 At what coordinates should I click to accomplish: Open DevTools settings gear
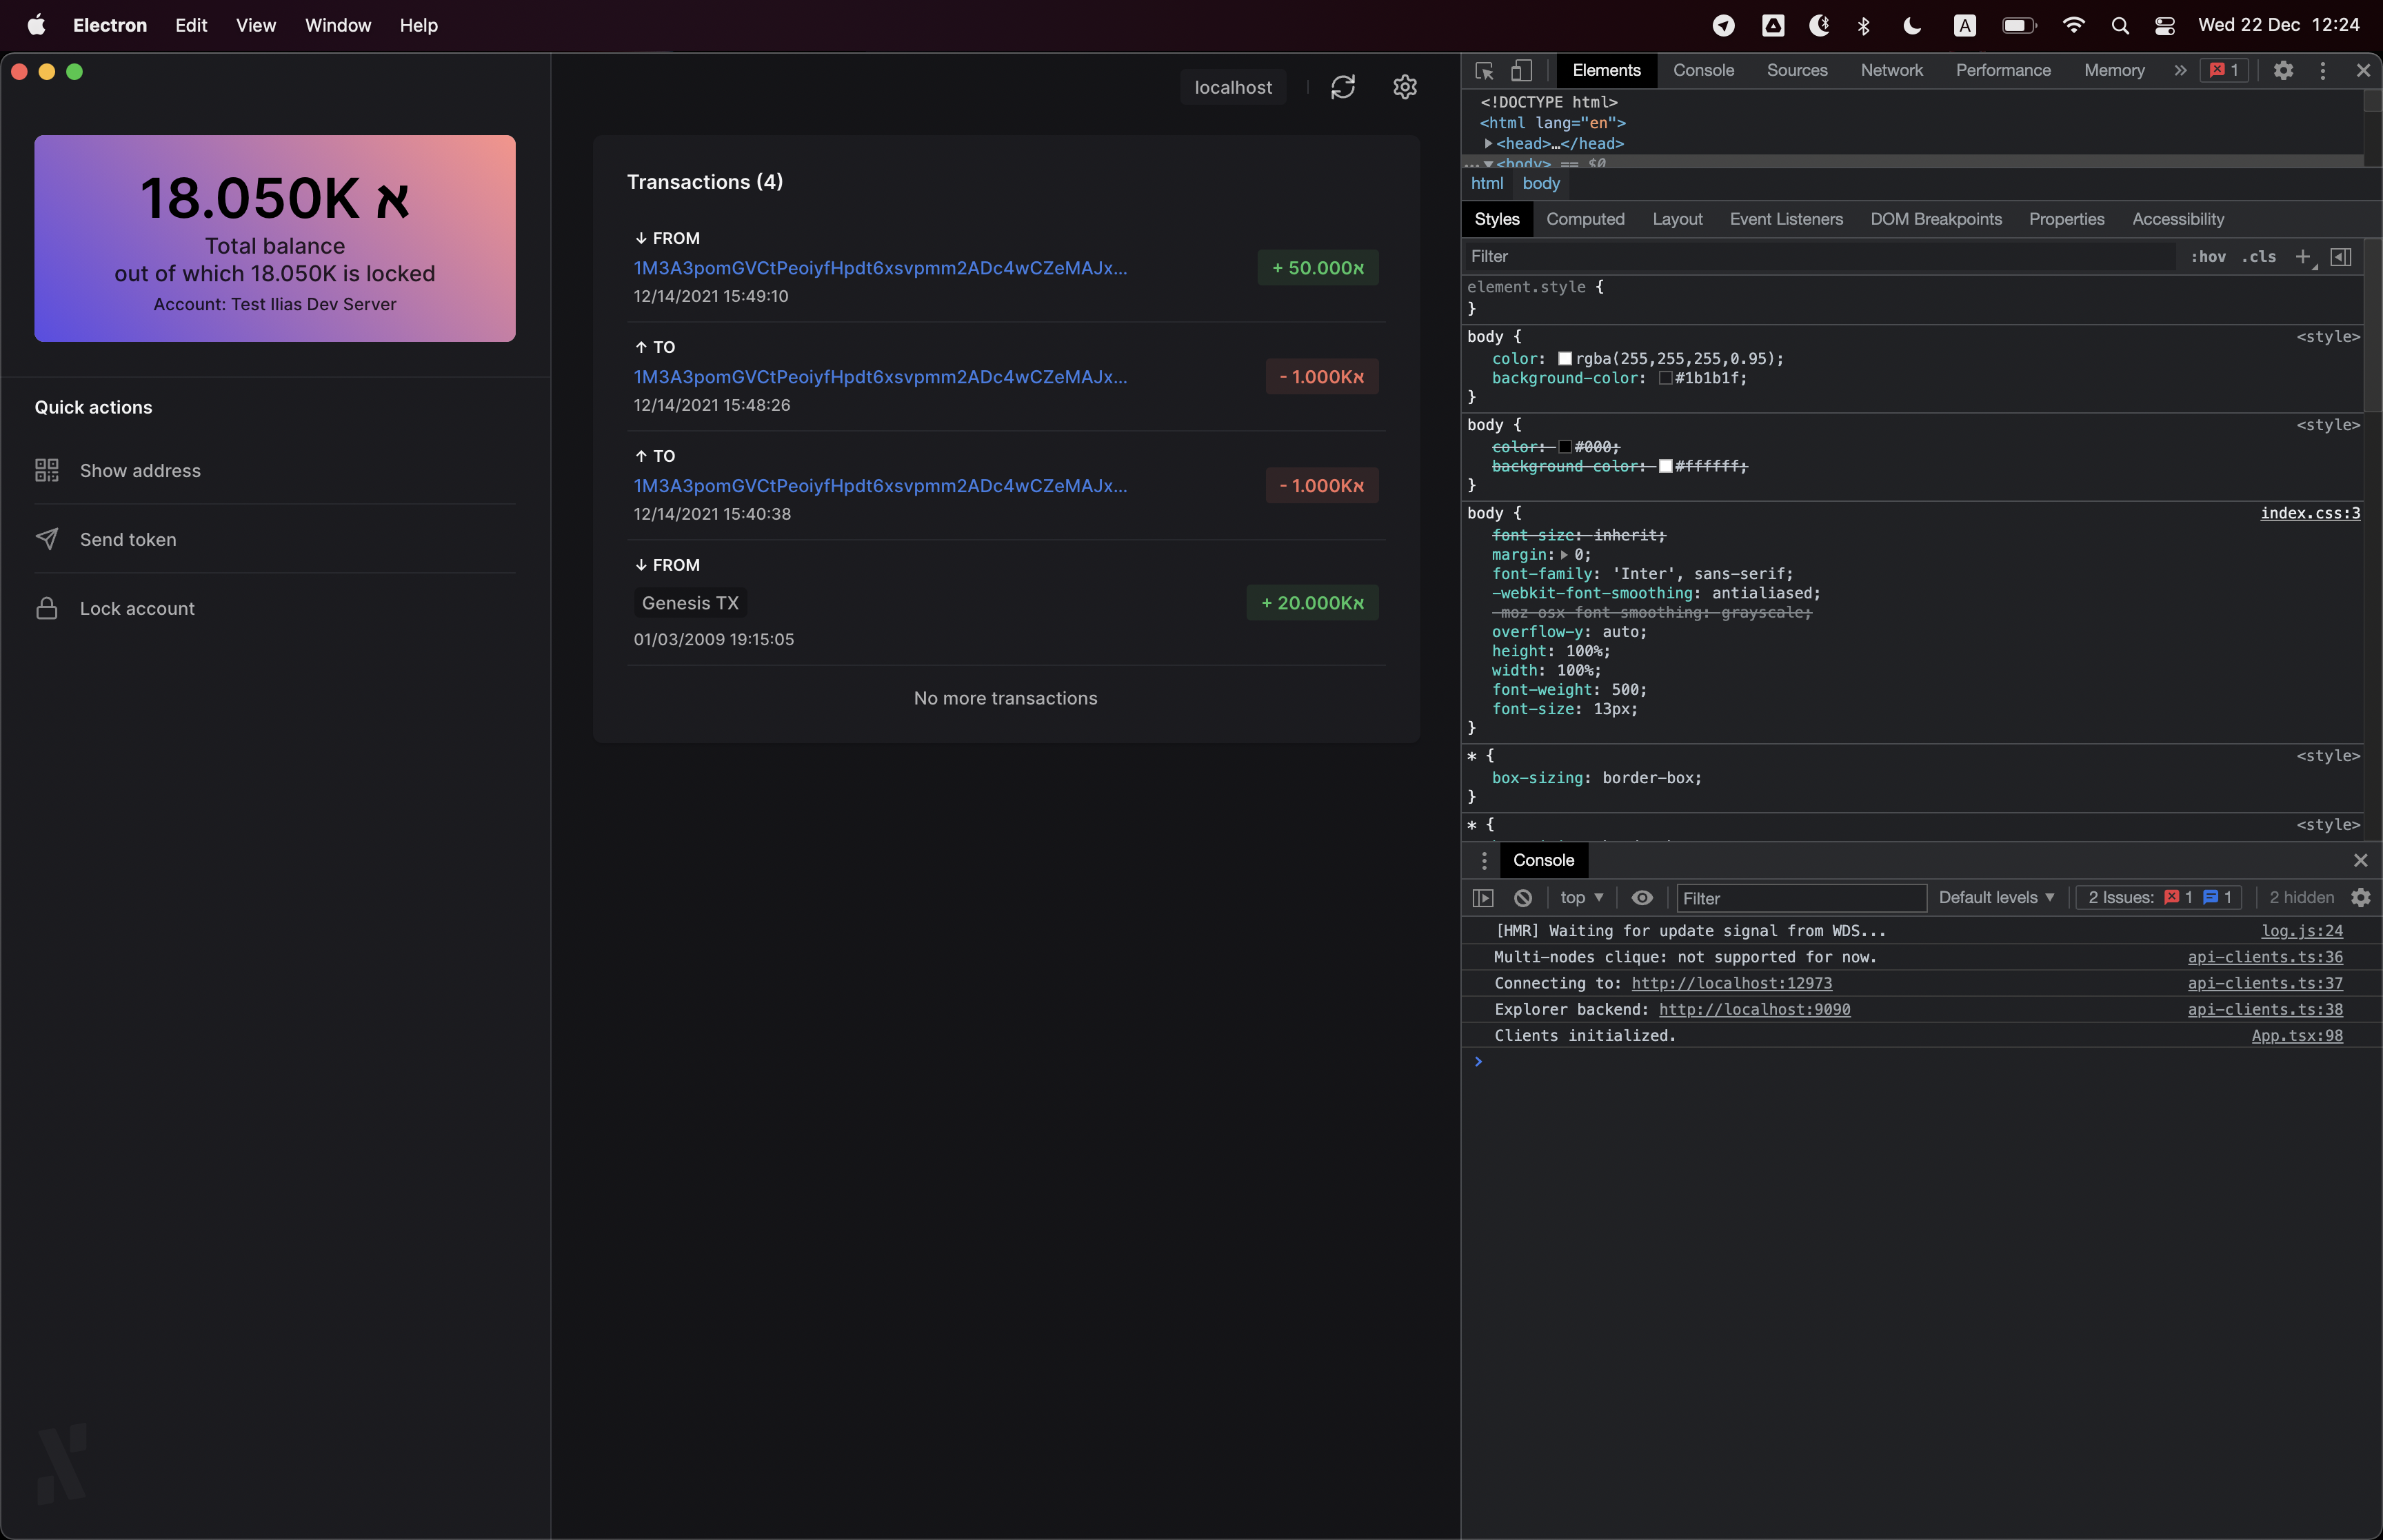click(2283, 70)
